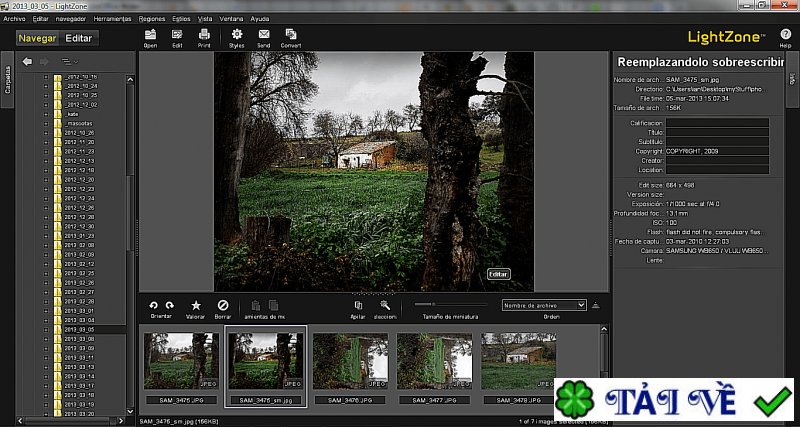Click the Valorar star icon
The width and height of the screenshot is (800, 427).
click(x=196, y=305)
